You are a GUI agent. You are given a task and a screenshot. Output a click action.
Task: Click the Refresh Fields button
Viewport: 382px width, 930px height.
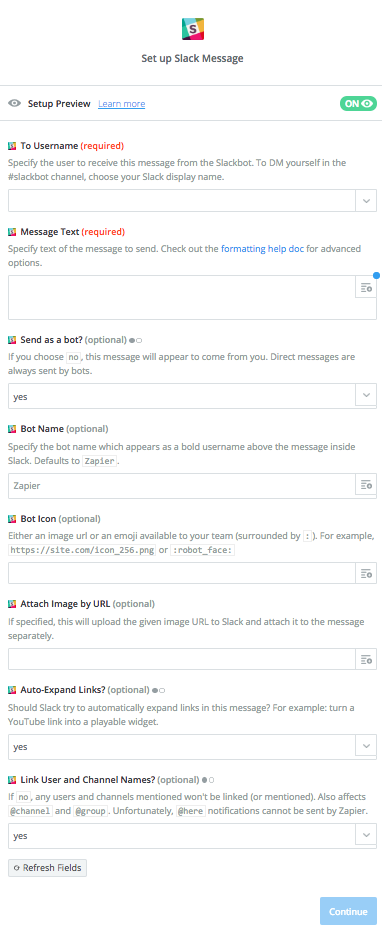(47, 868)
